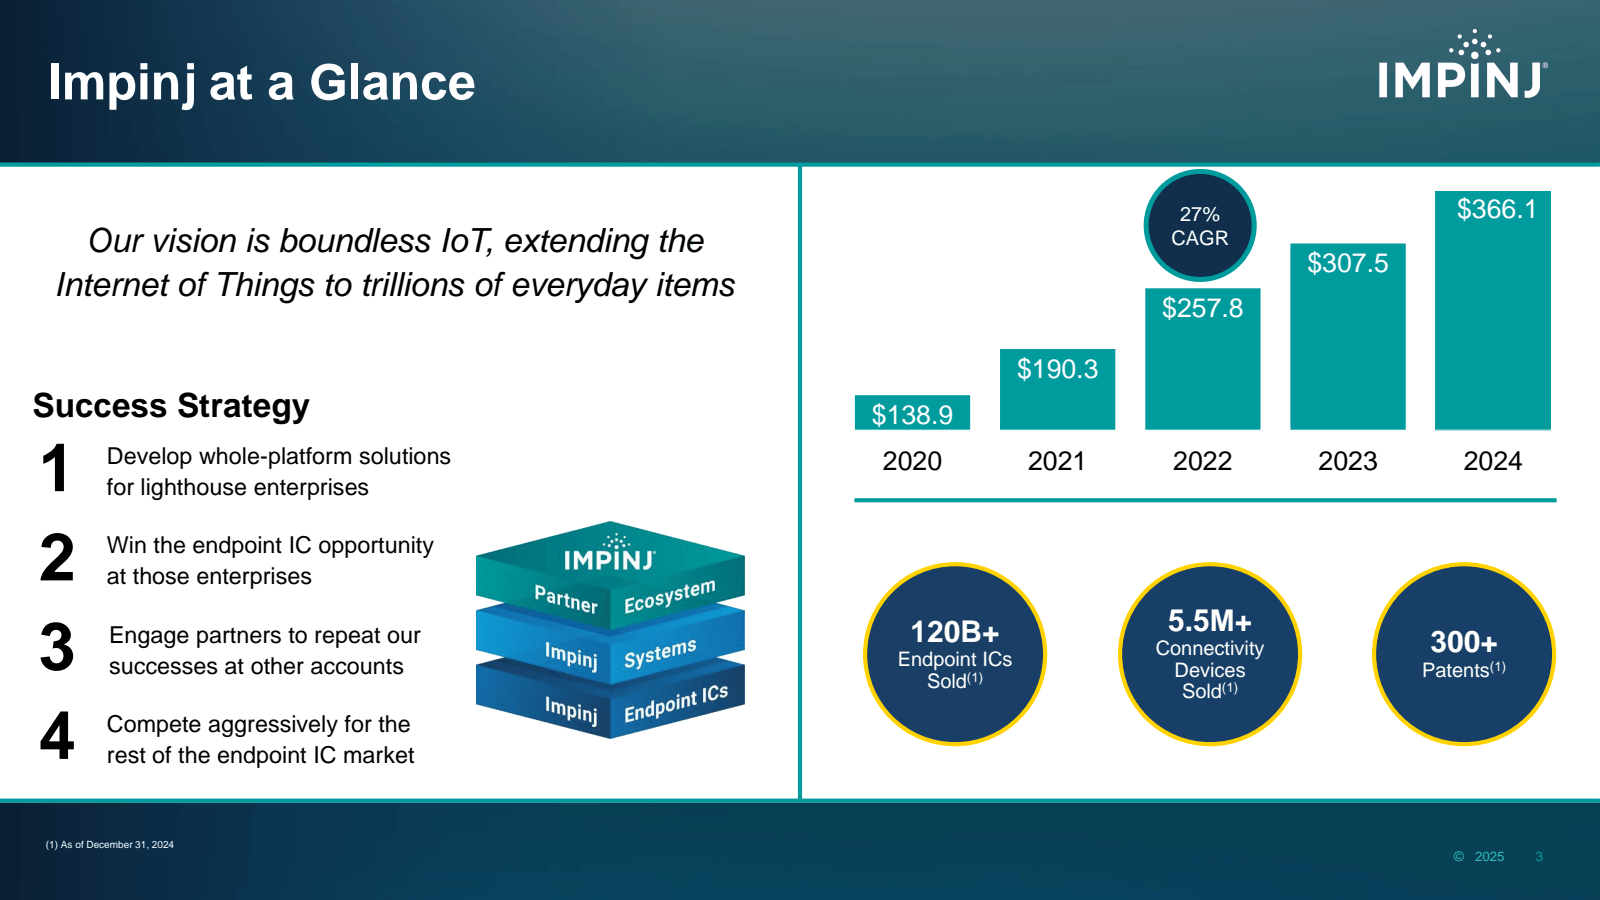Click the 'Our vision is boundless IoT' statement
The width and height of the screenshot is (1600, 900).
[396, 263]
